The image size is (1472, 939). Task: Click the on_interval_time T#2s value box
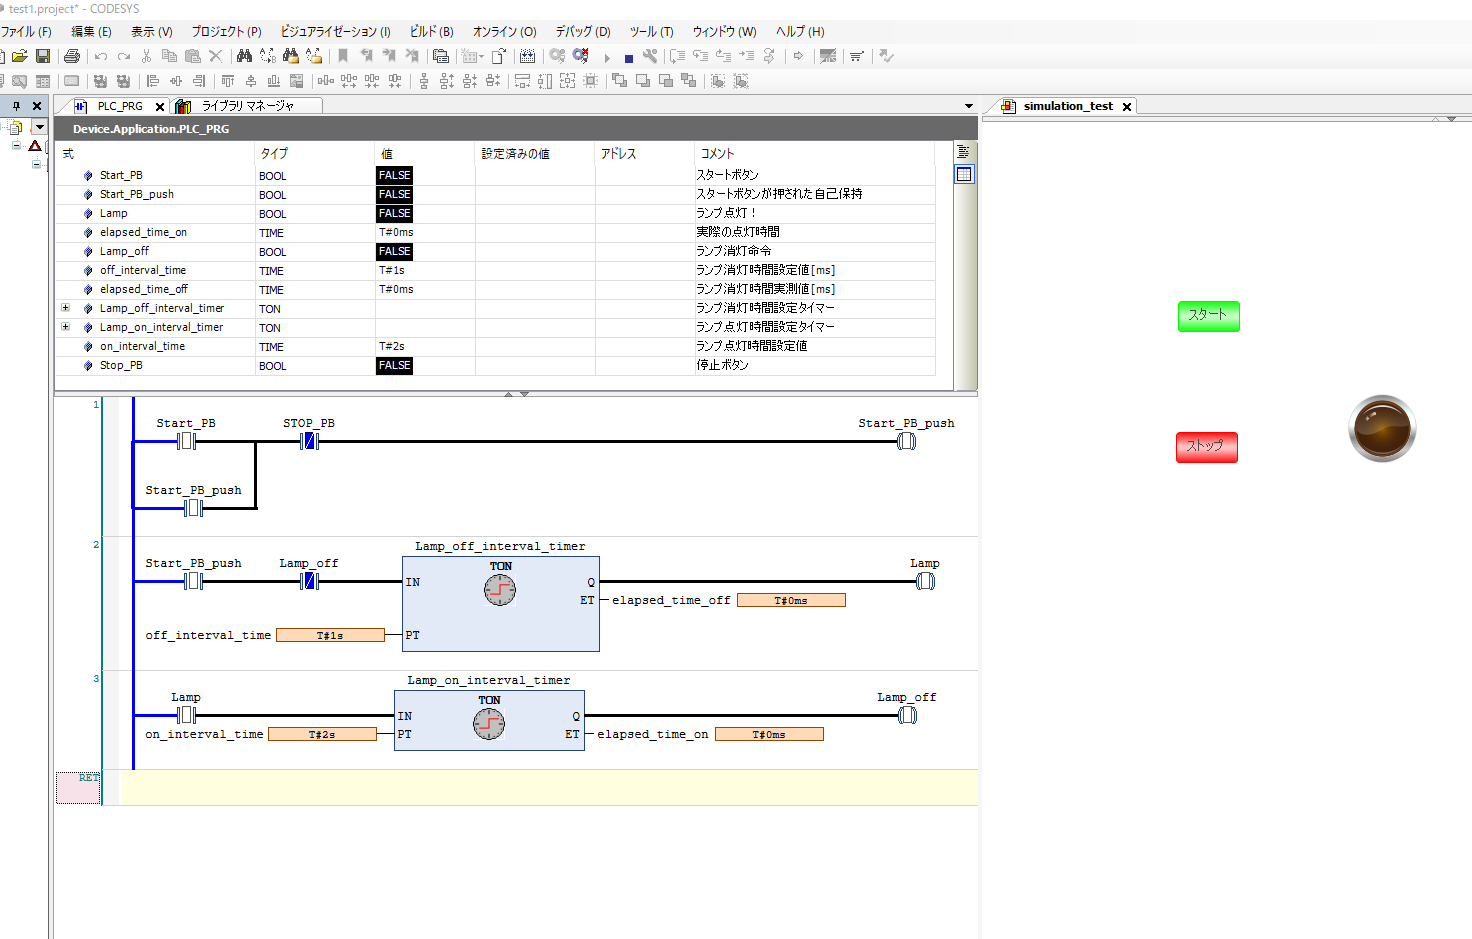coord(322,734)
